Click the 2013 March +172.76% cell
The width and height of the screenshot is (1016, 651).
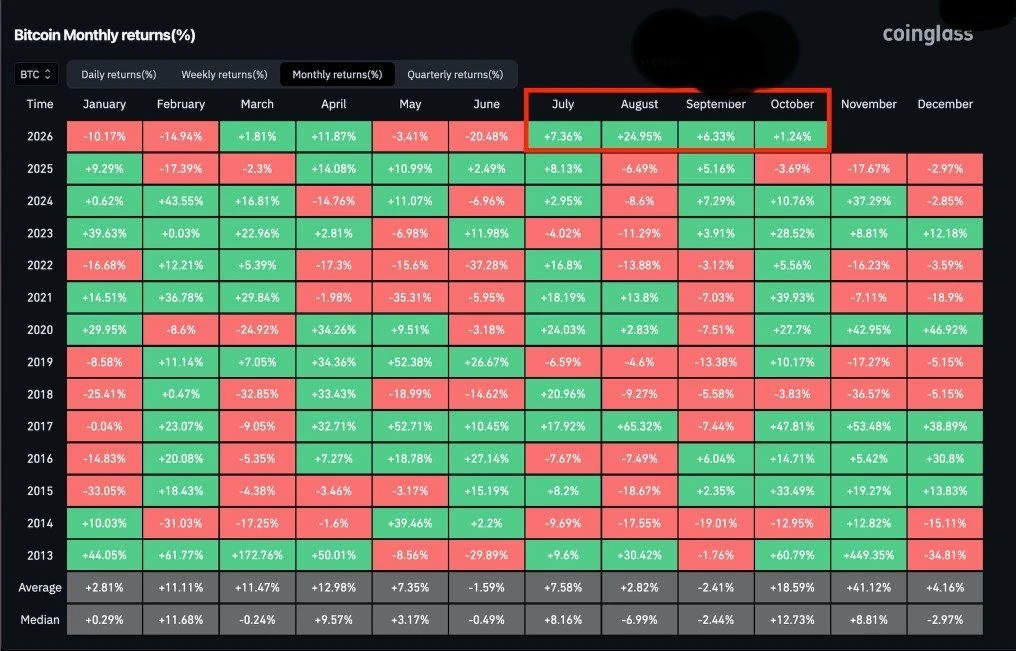(257, 555)
